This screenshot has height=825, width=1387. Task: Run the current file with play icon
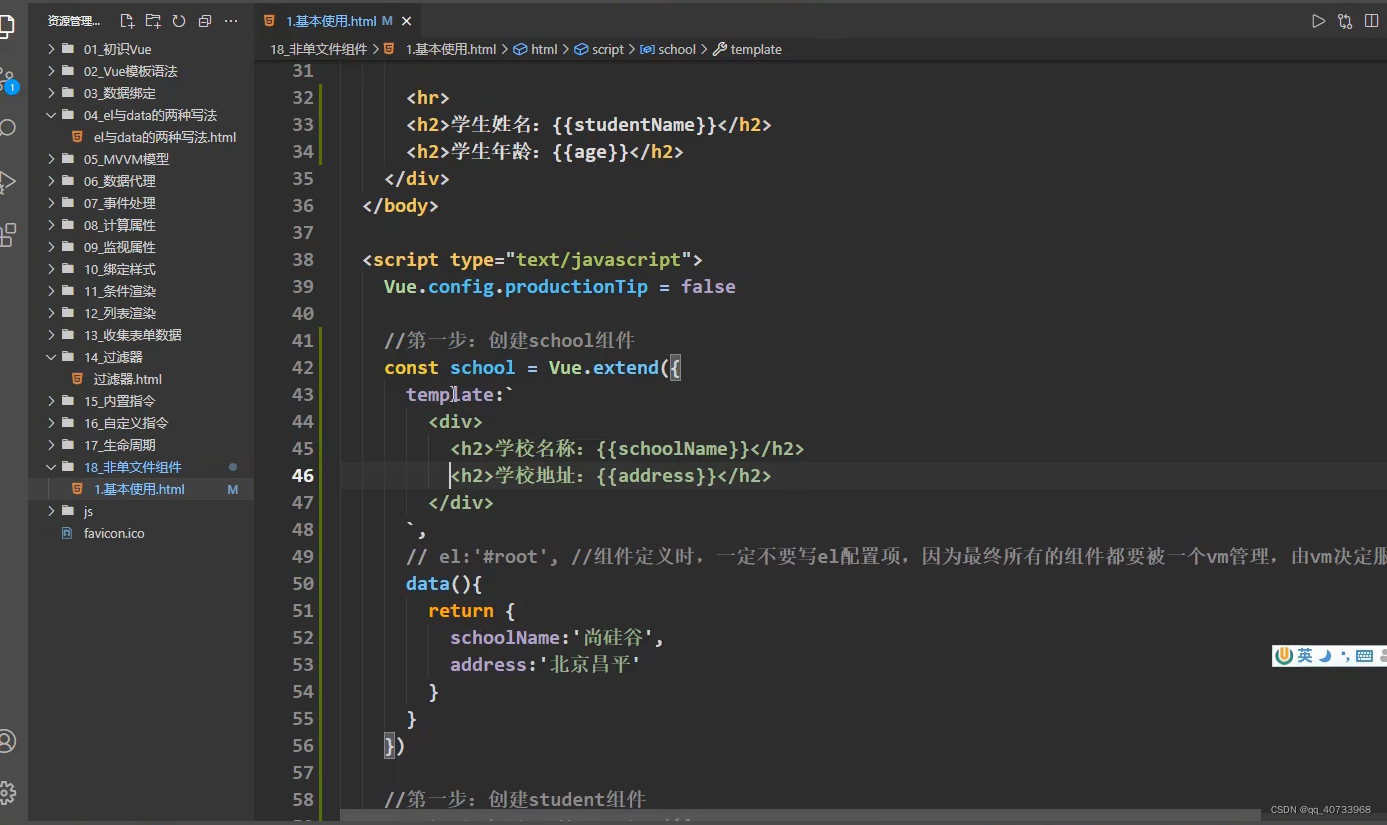point(1318,21)
